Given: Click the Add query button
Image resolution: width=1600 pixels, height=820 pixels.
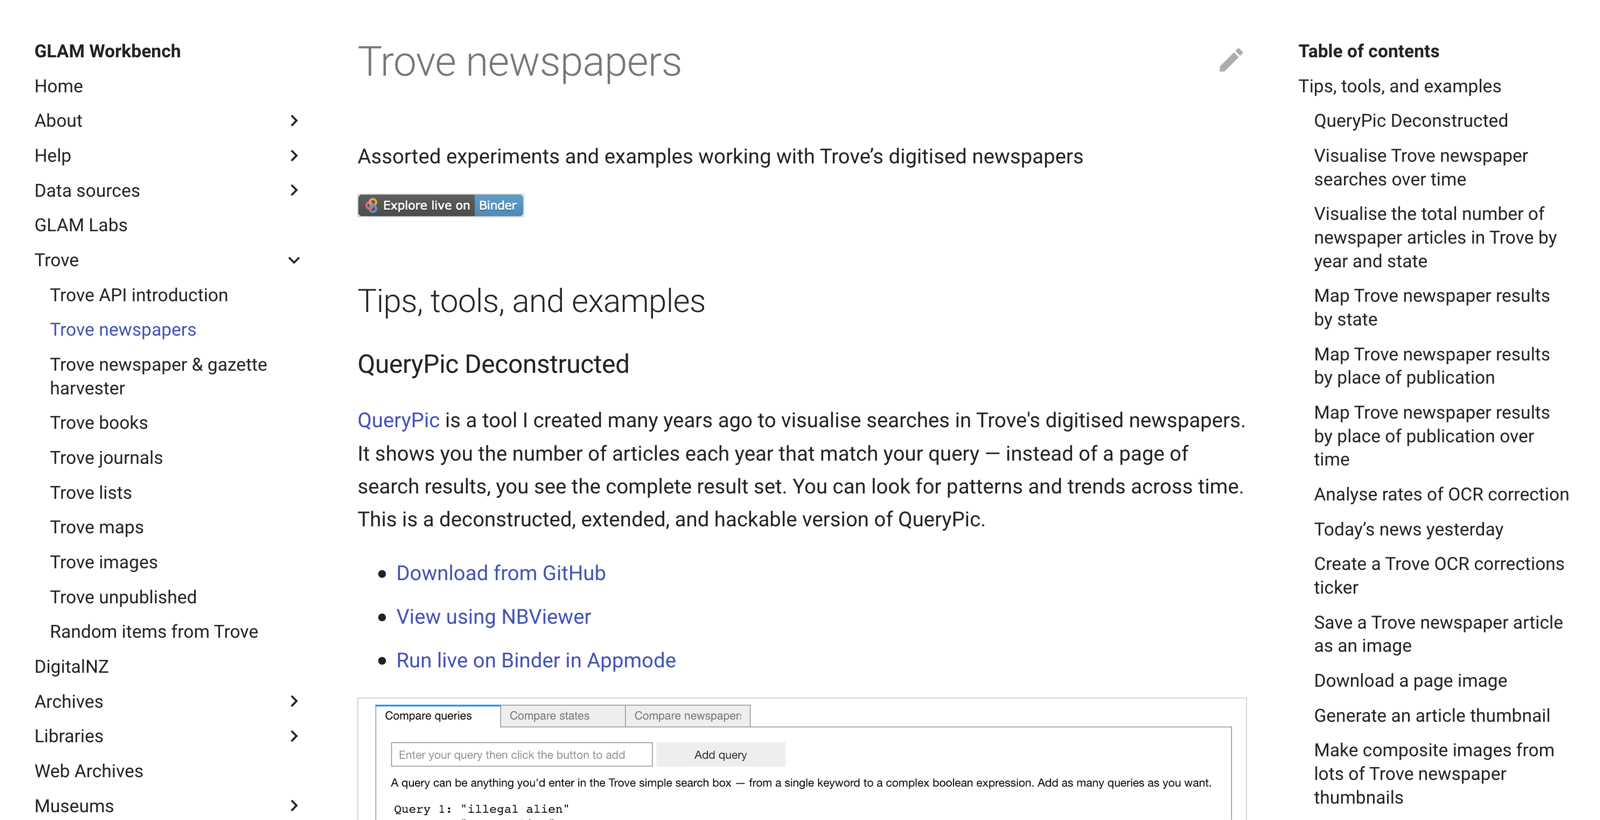Looking at the screenshot, I should tap(720, 755).
